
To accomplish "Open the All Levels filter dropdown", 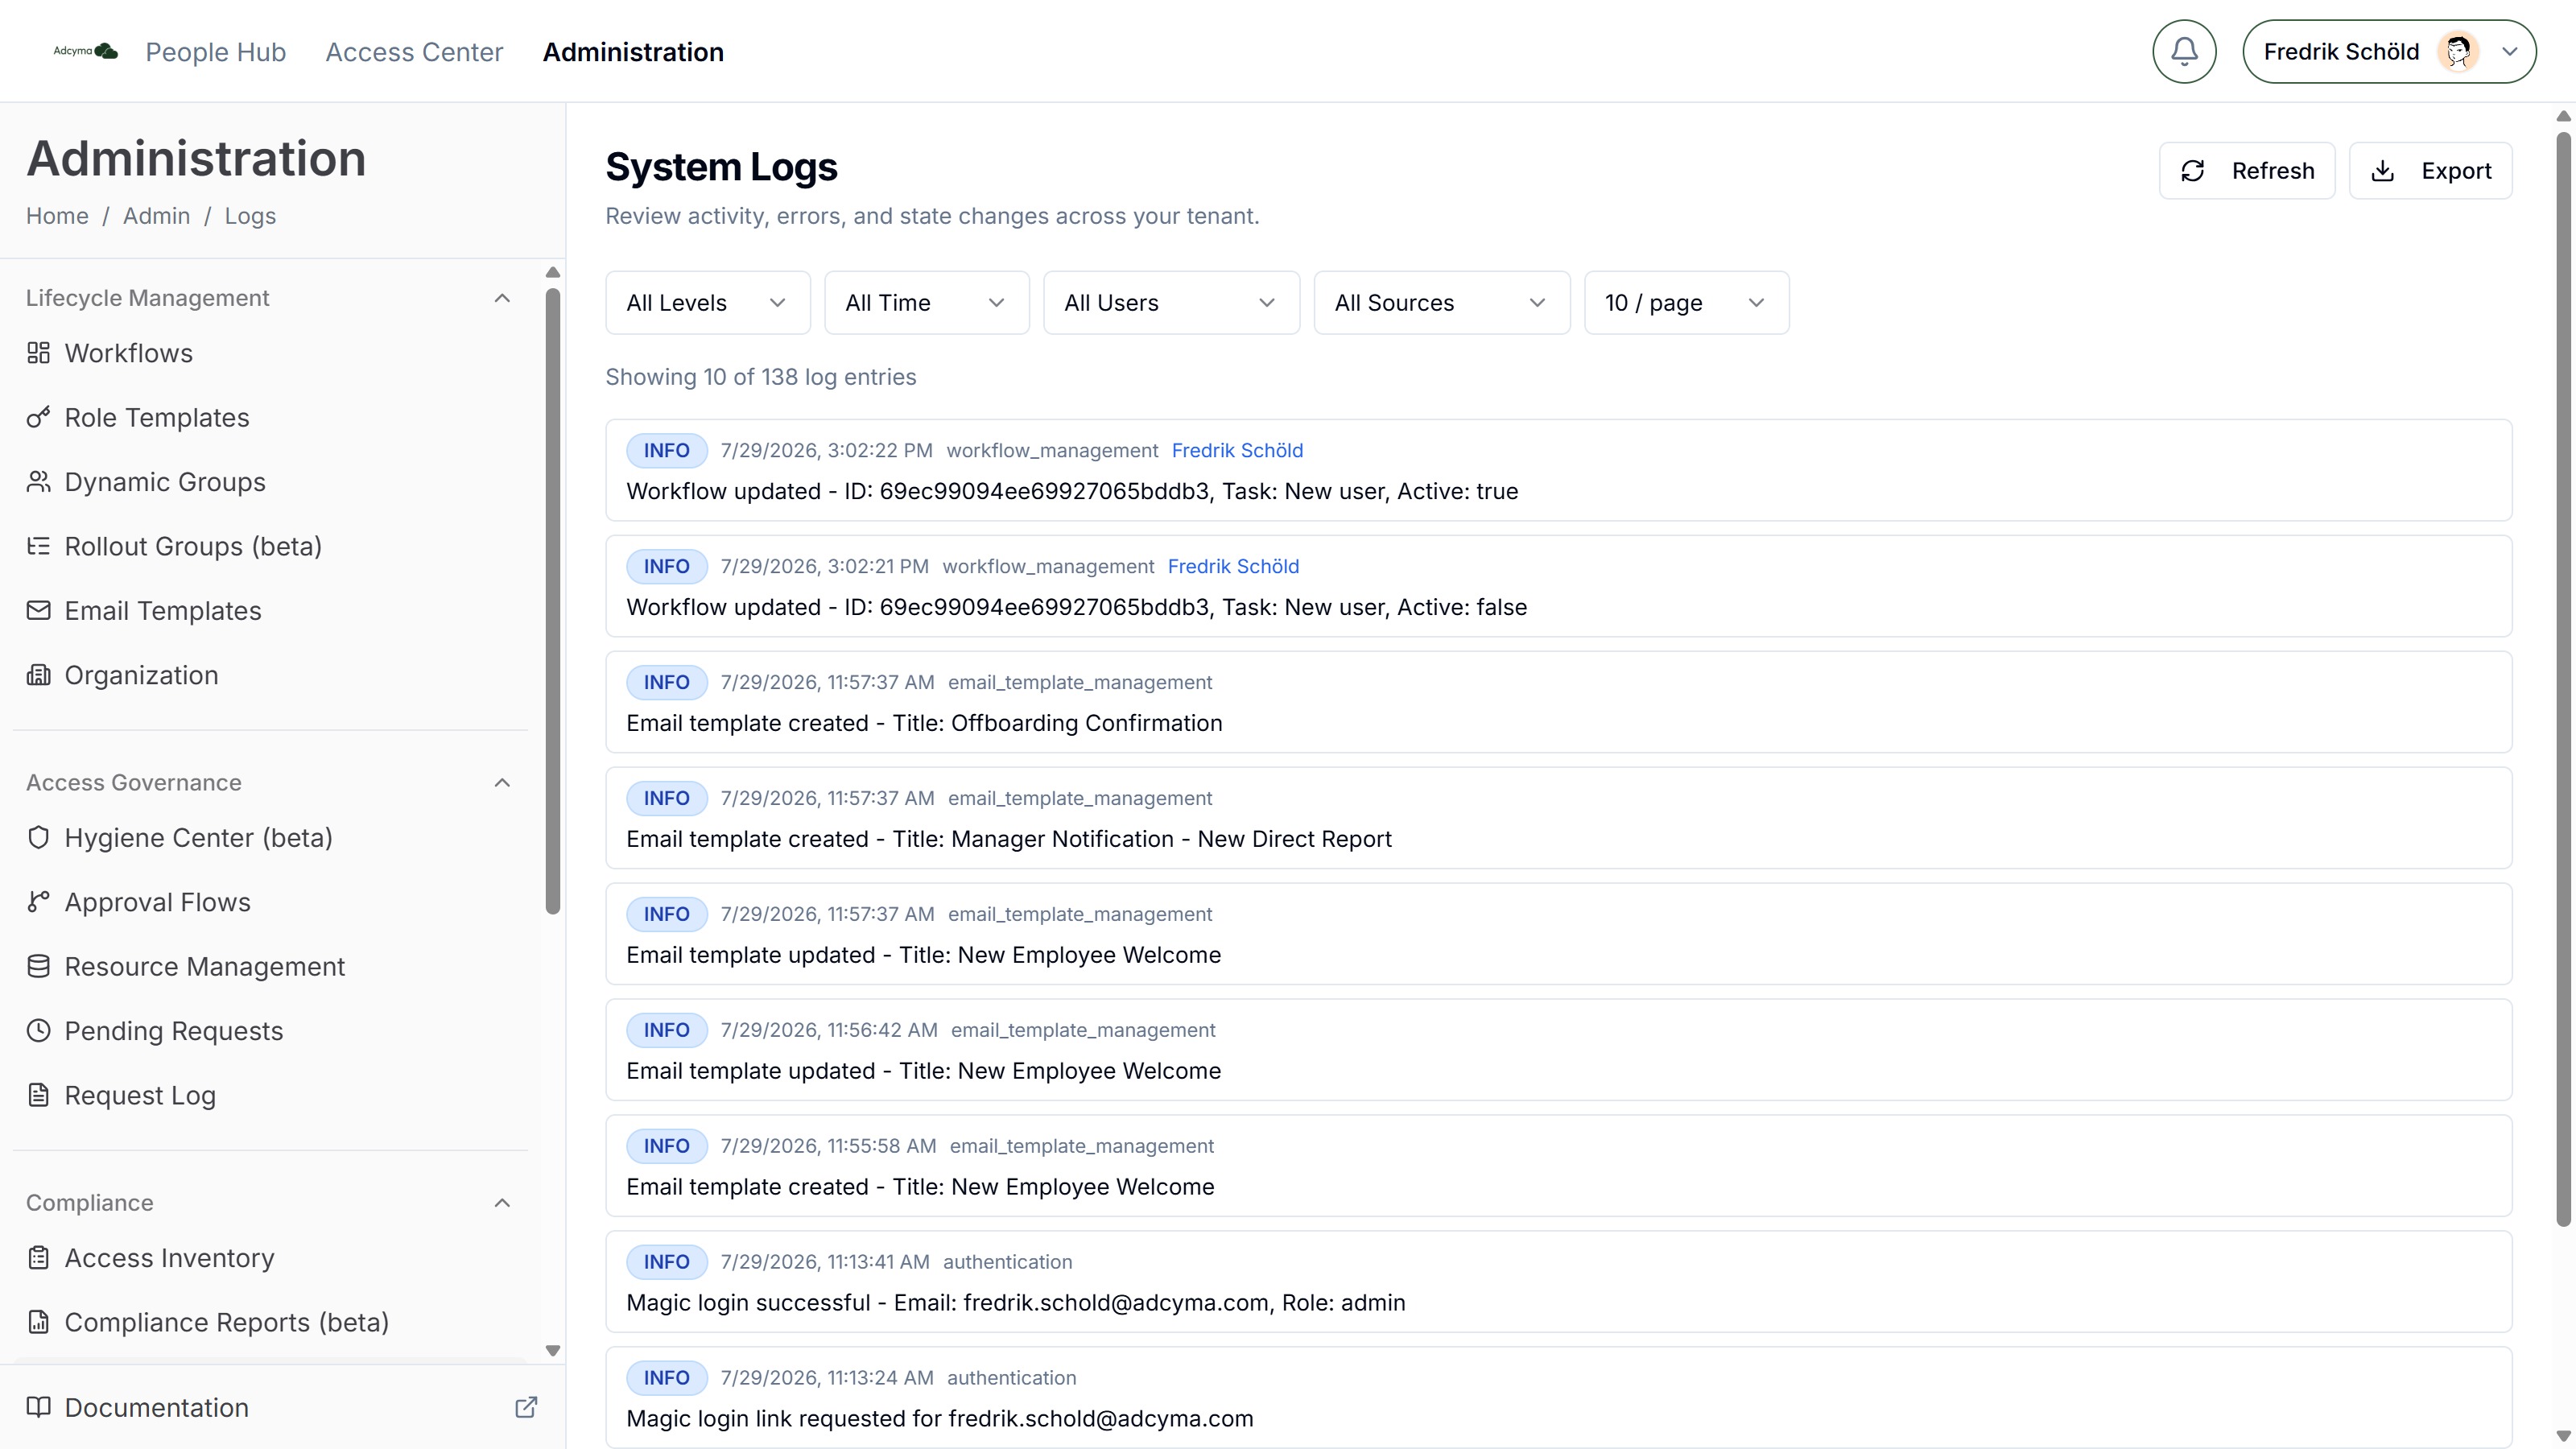I will [x=708, y=303].
